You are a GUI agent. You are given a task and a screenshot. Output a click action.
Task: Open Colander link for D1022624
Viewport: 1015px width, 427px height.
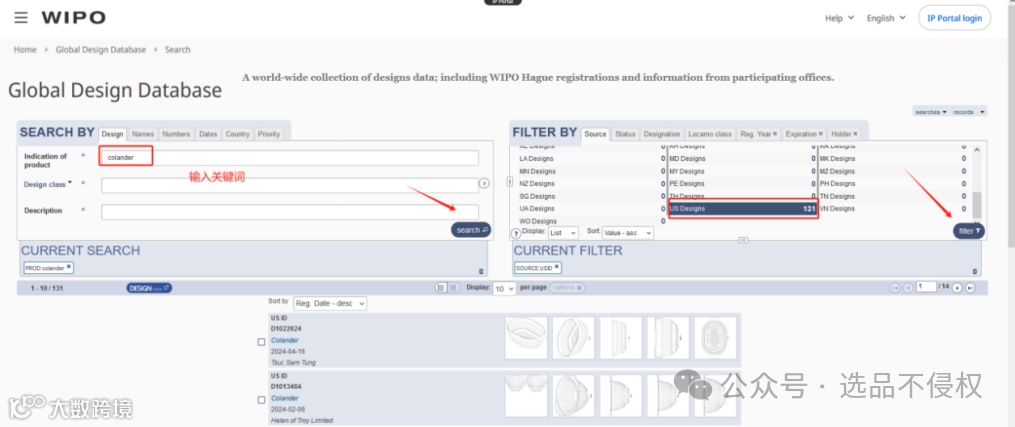[x=285, y=340]
